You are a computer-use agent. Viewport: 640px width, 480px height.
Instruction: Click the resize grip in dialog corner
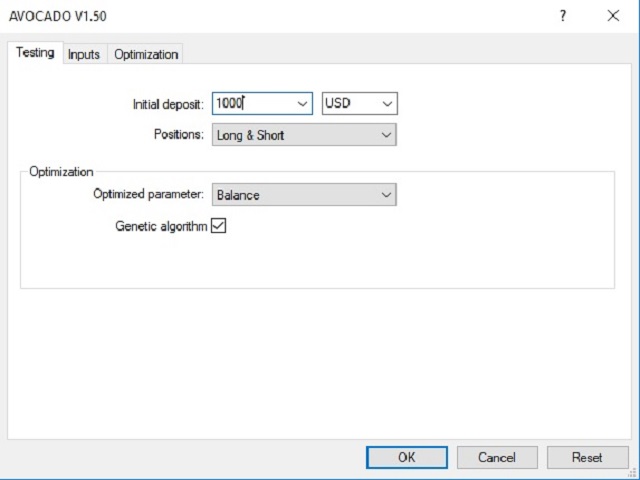633,473
